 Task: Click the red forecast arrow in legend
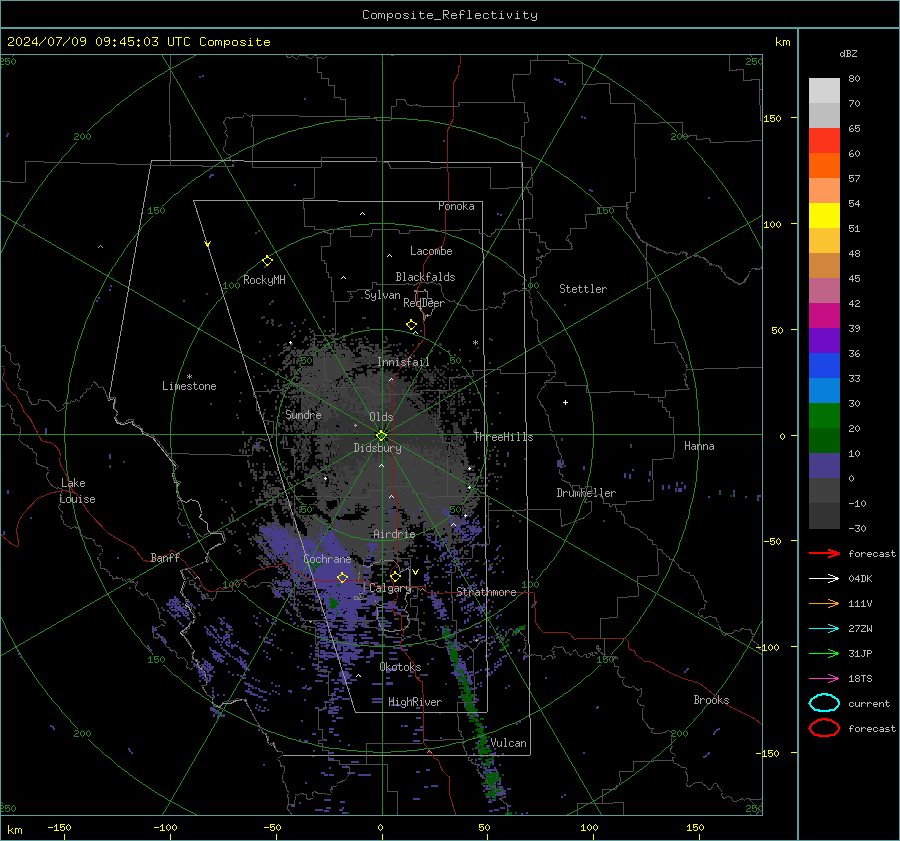click(824, 553)
